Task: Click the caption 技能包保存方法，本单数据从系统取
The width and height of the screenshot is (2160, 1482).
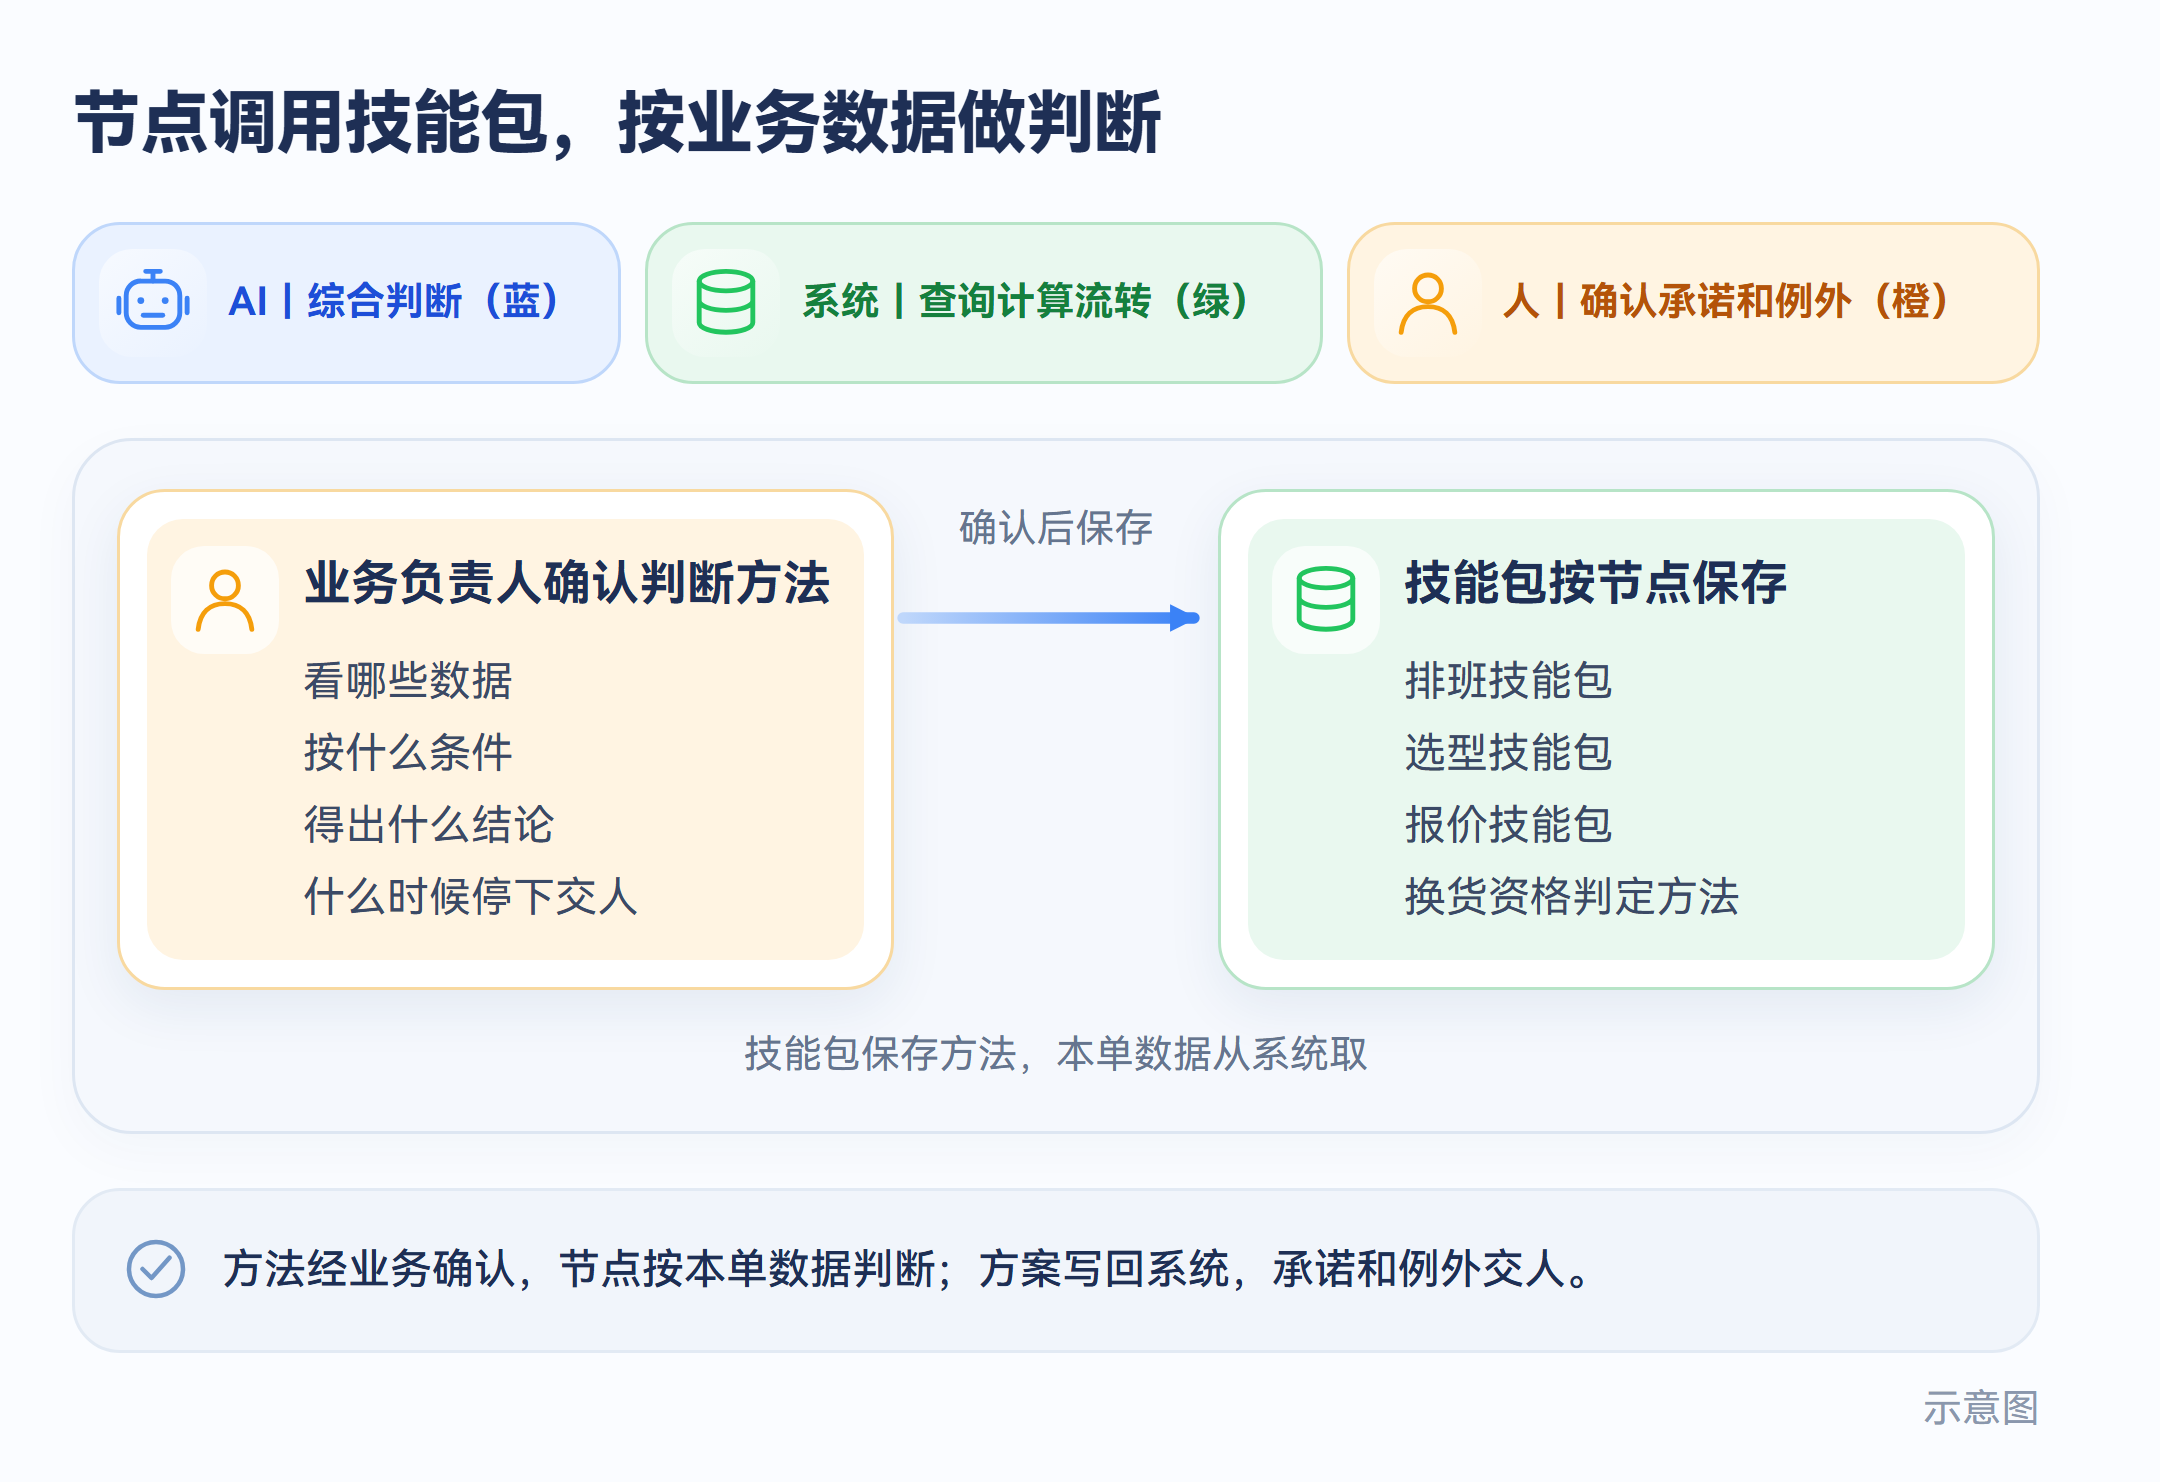Action: 1056,1054
